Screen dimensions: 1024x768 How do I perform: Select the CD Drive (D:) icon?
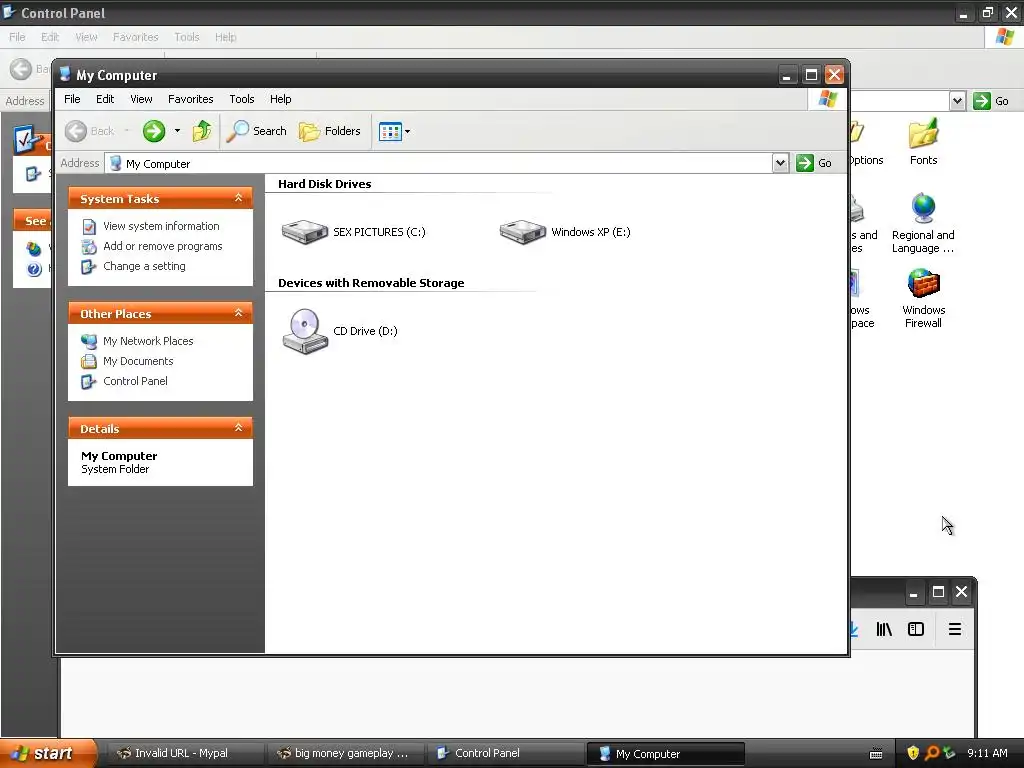(x=304, y=331)
